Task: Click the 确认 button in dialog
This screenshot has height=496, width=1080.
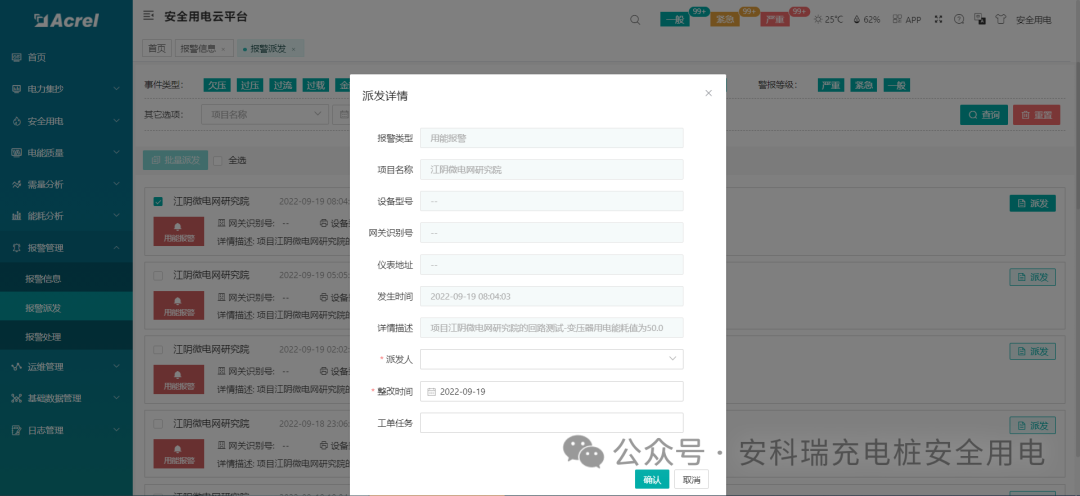Action: (652, 480)
